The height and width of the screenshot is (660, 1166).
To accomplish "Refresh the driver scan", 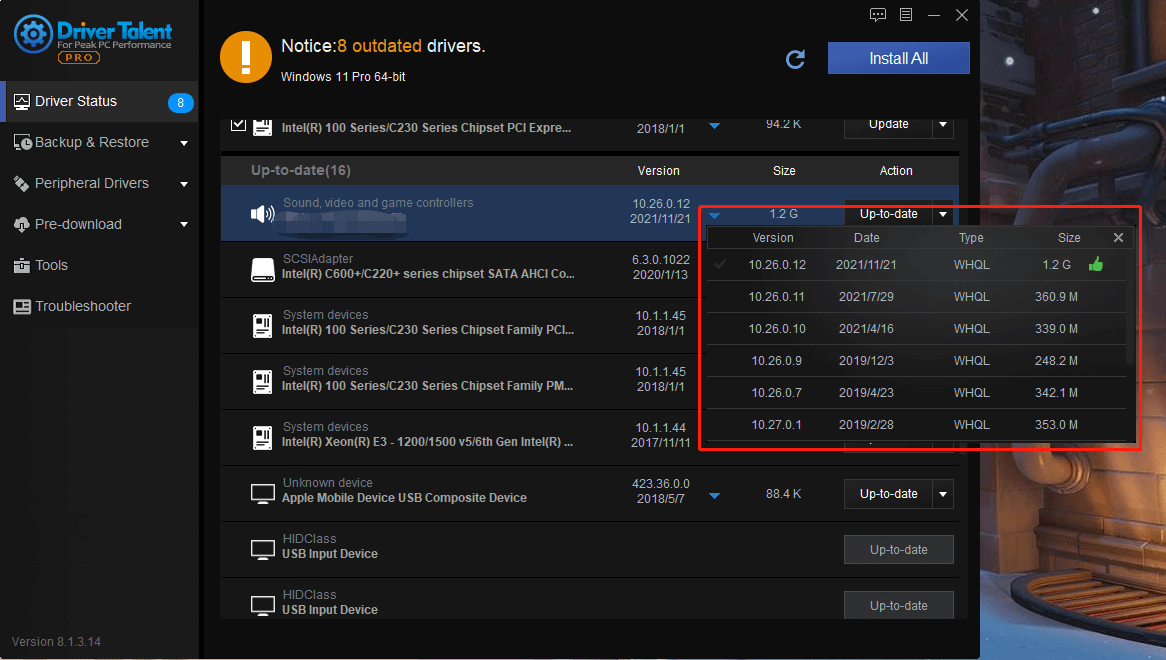I will click(x=795, y=59).
